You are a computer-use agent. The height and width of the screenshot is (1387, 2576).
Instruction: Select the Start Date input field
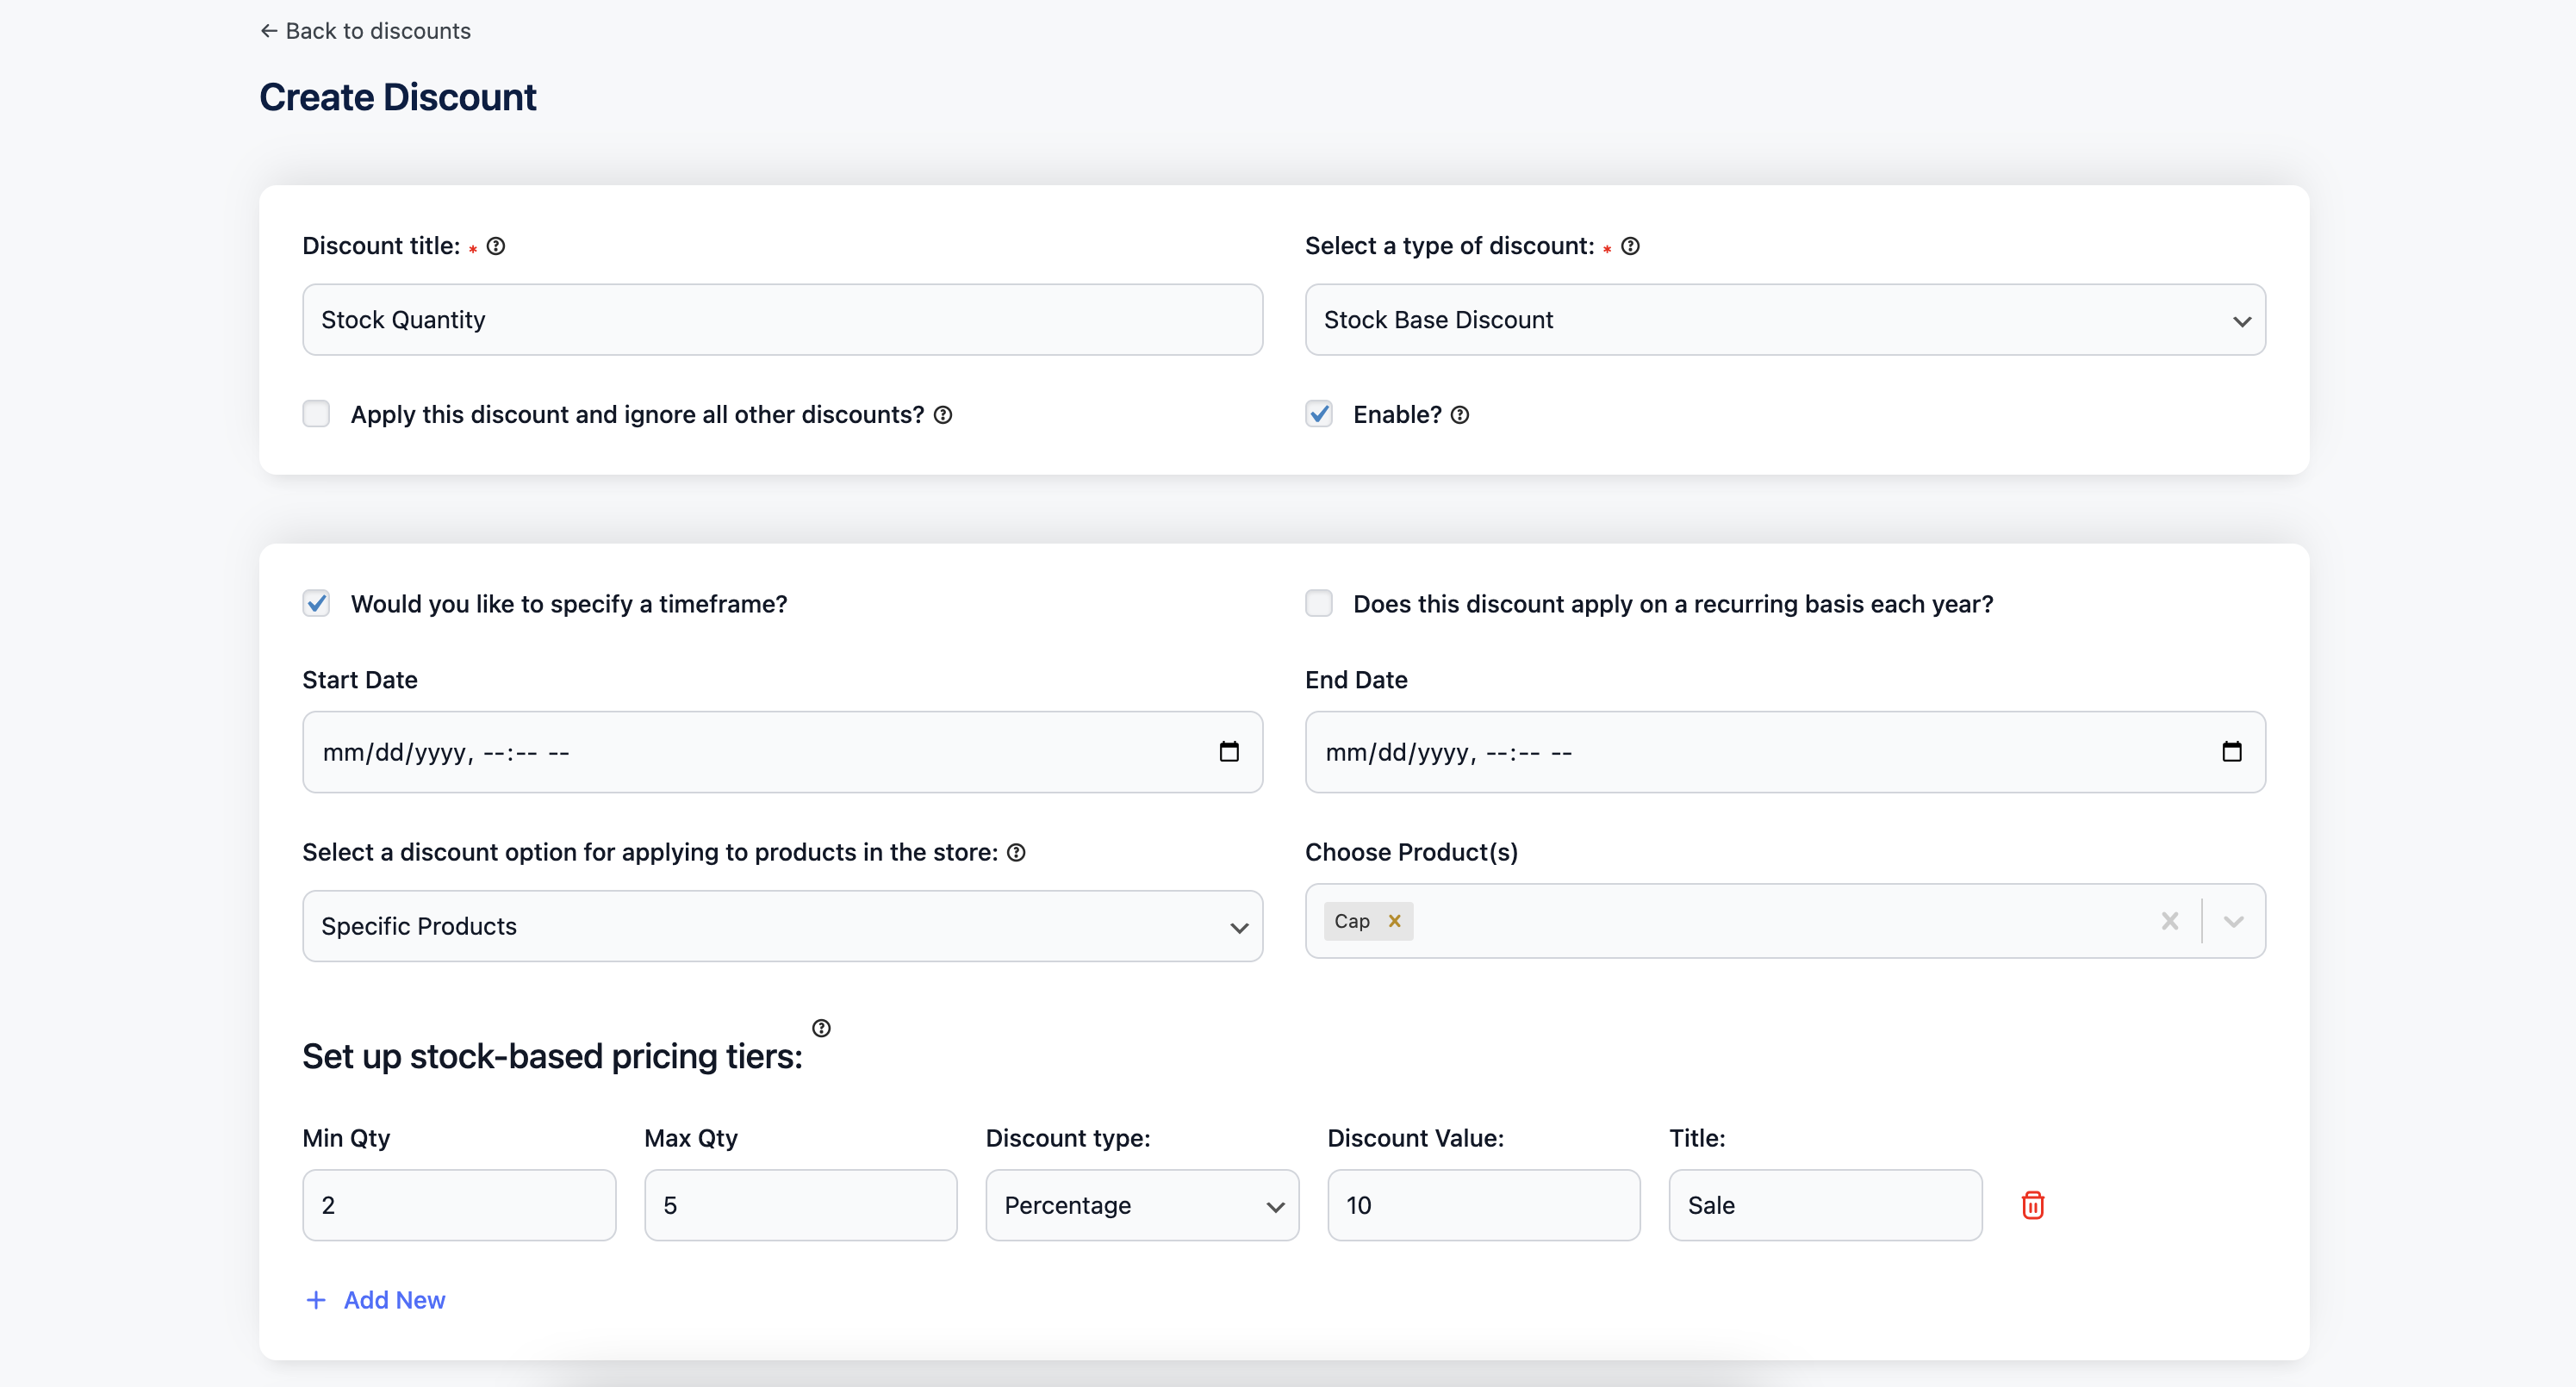[x=784, y=751]
